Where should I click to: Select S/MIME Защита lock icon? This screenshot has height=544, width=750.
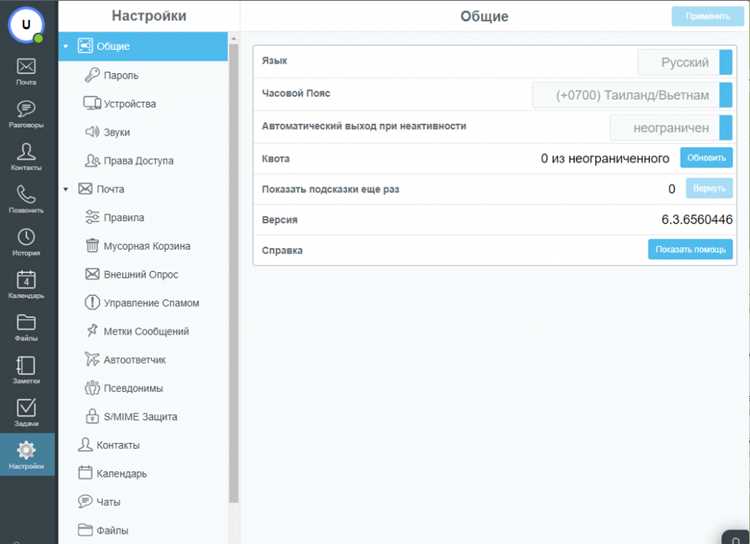pos(92,416)
